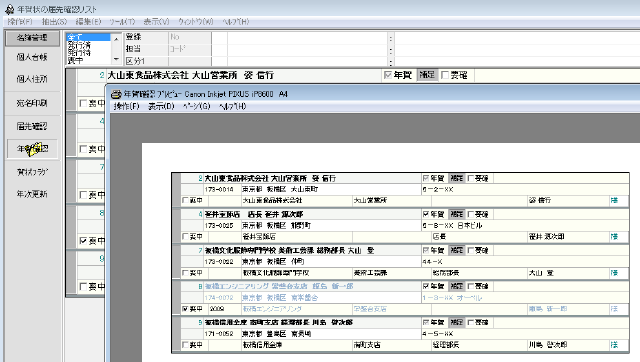This screenshot has width=640, height=362.
Task: Click the 年賀 checkbox for 板橋エンジニアリング in the preview
Action: click(426, 286)
